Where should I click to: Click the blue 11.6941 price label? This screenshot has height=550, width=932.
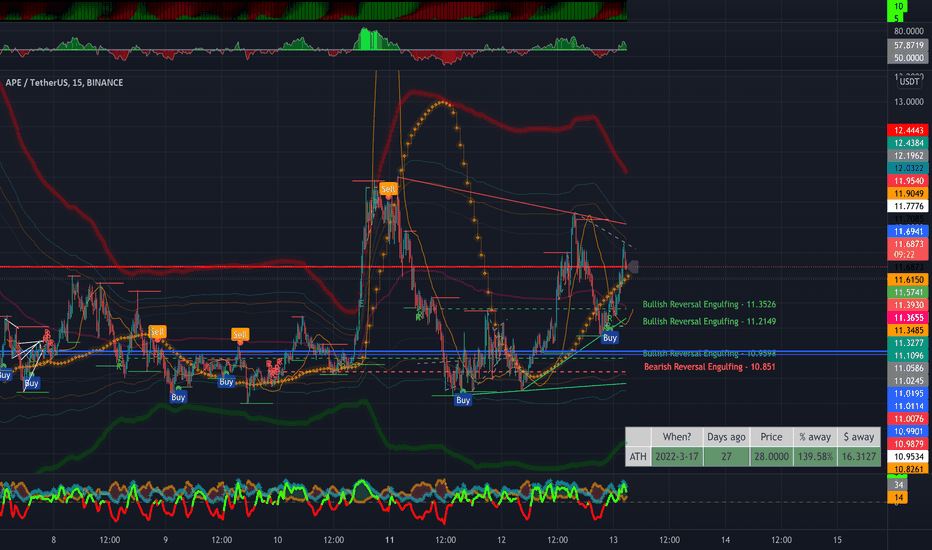[908, 231]
